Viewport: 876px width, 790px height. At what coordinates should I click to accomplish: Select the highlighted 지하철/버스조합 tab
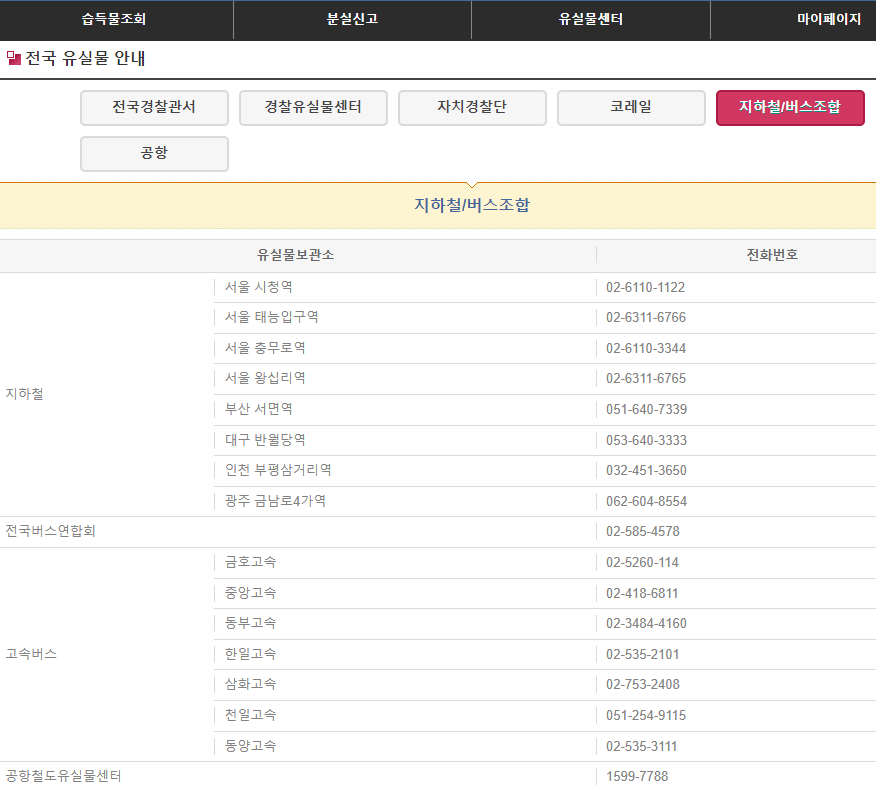click(x=790, y=108)
